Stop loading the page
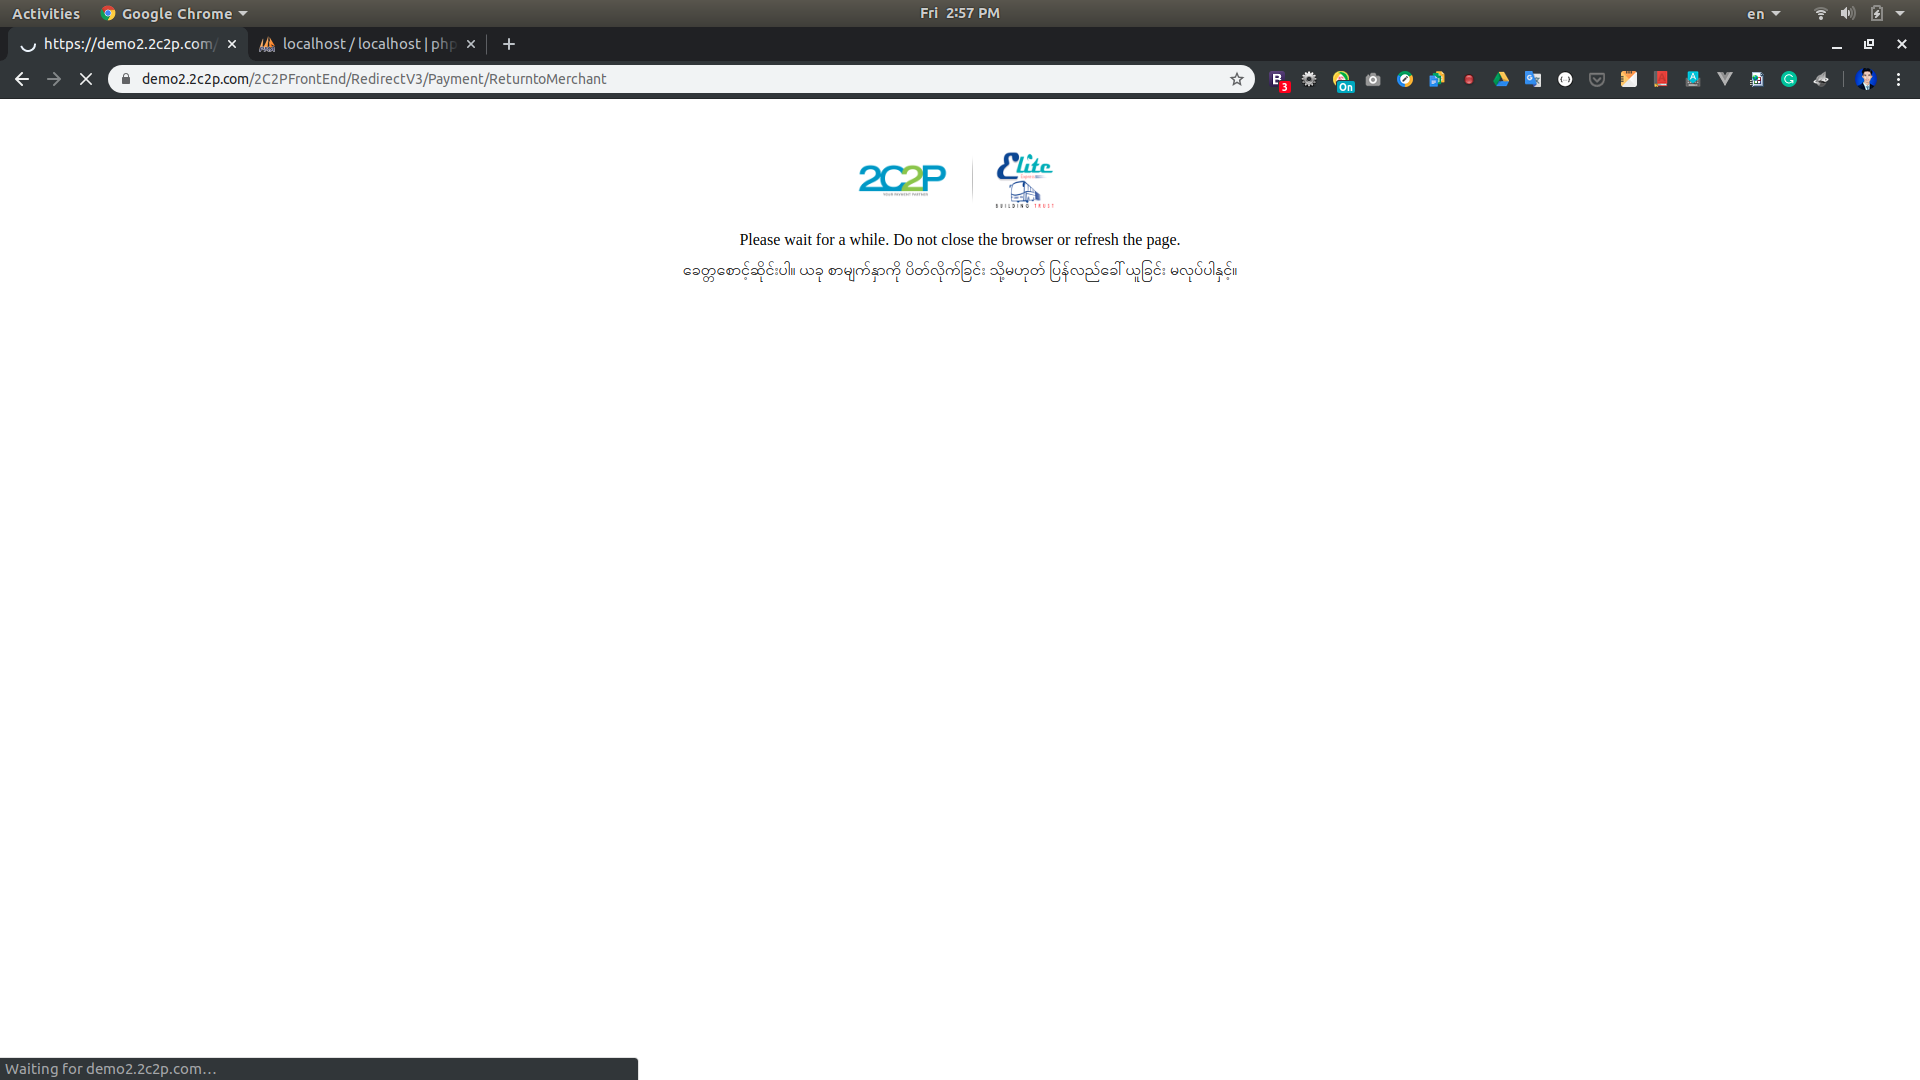 click(x=86, y=79)
